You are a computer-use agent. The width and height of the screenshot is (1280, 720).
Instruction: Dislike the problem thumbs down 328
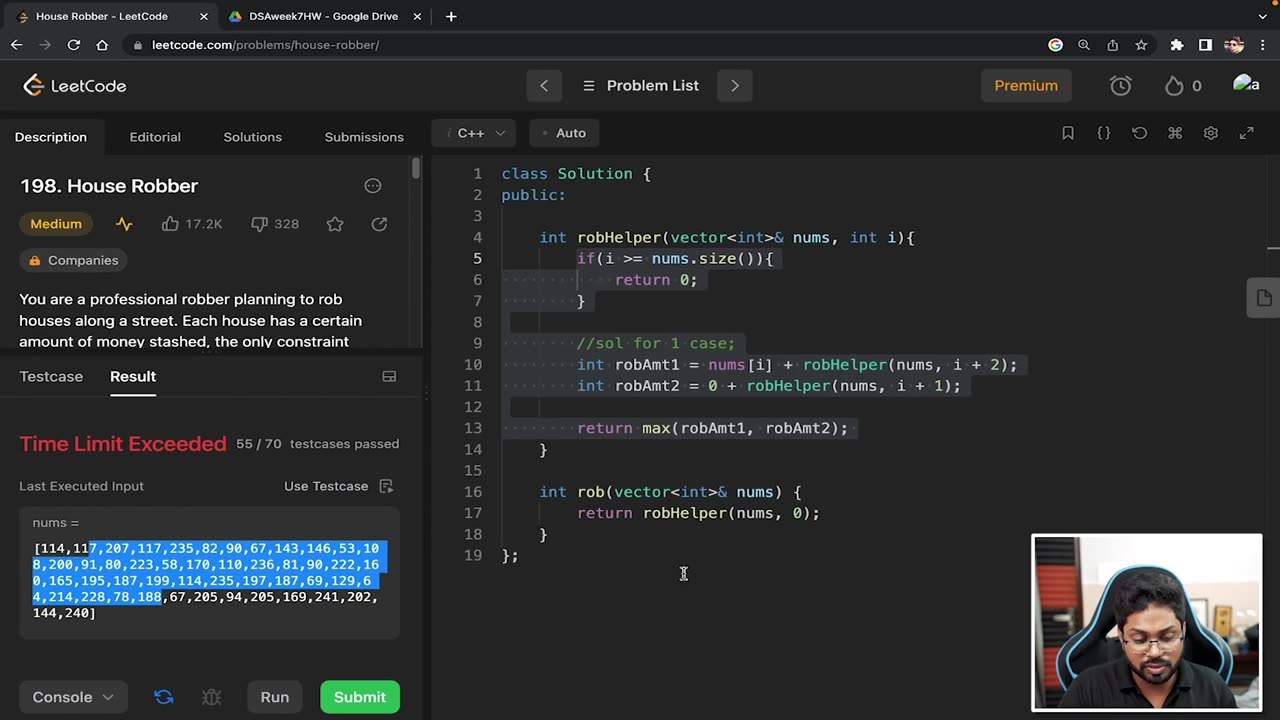(x=275, y=224)
